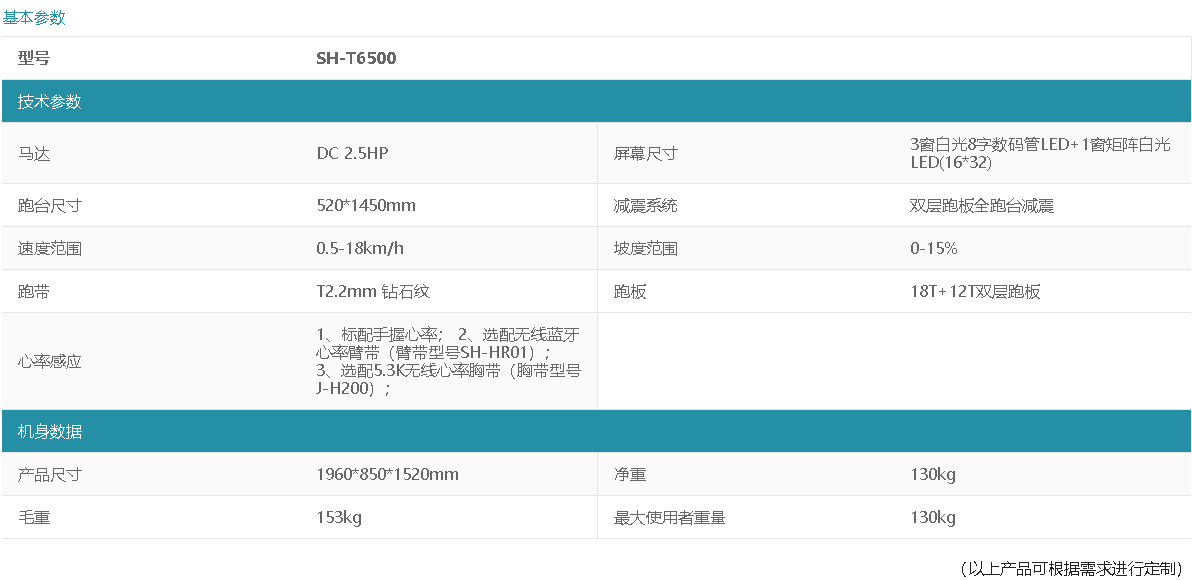Click the customization note below the table
This screenshot has width=1192, height=580.
tap(1071, 568)
